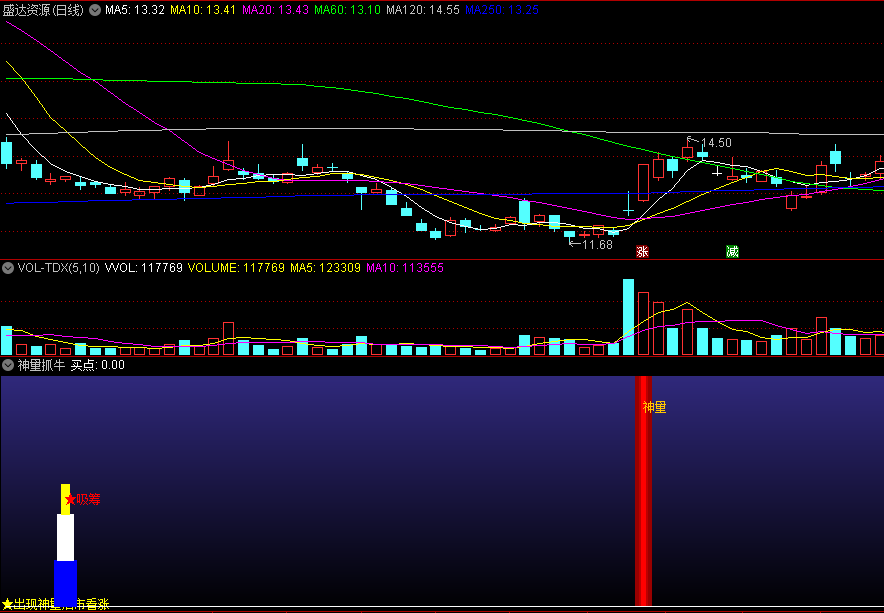This screenshot has width=884, height=613.
Task: Click the 神里 label on signal bar
Action: point(655,407)
